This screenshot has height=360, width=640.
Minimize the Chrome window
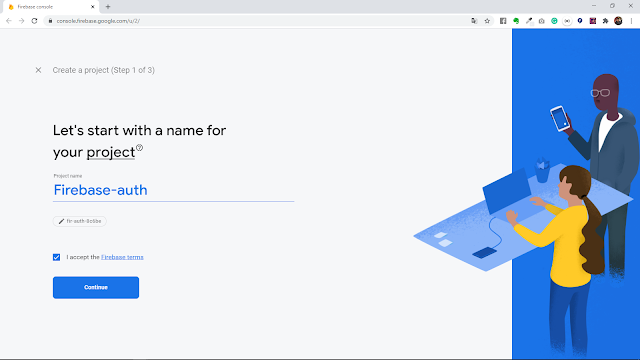click(x=594, y=6)
